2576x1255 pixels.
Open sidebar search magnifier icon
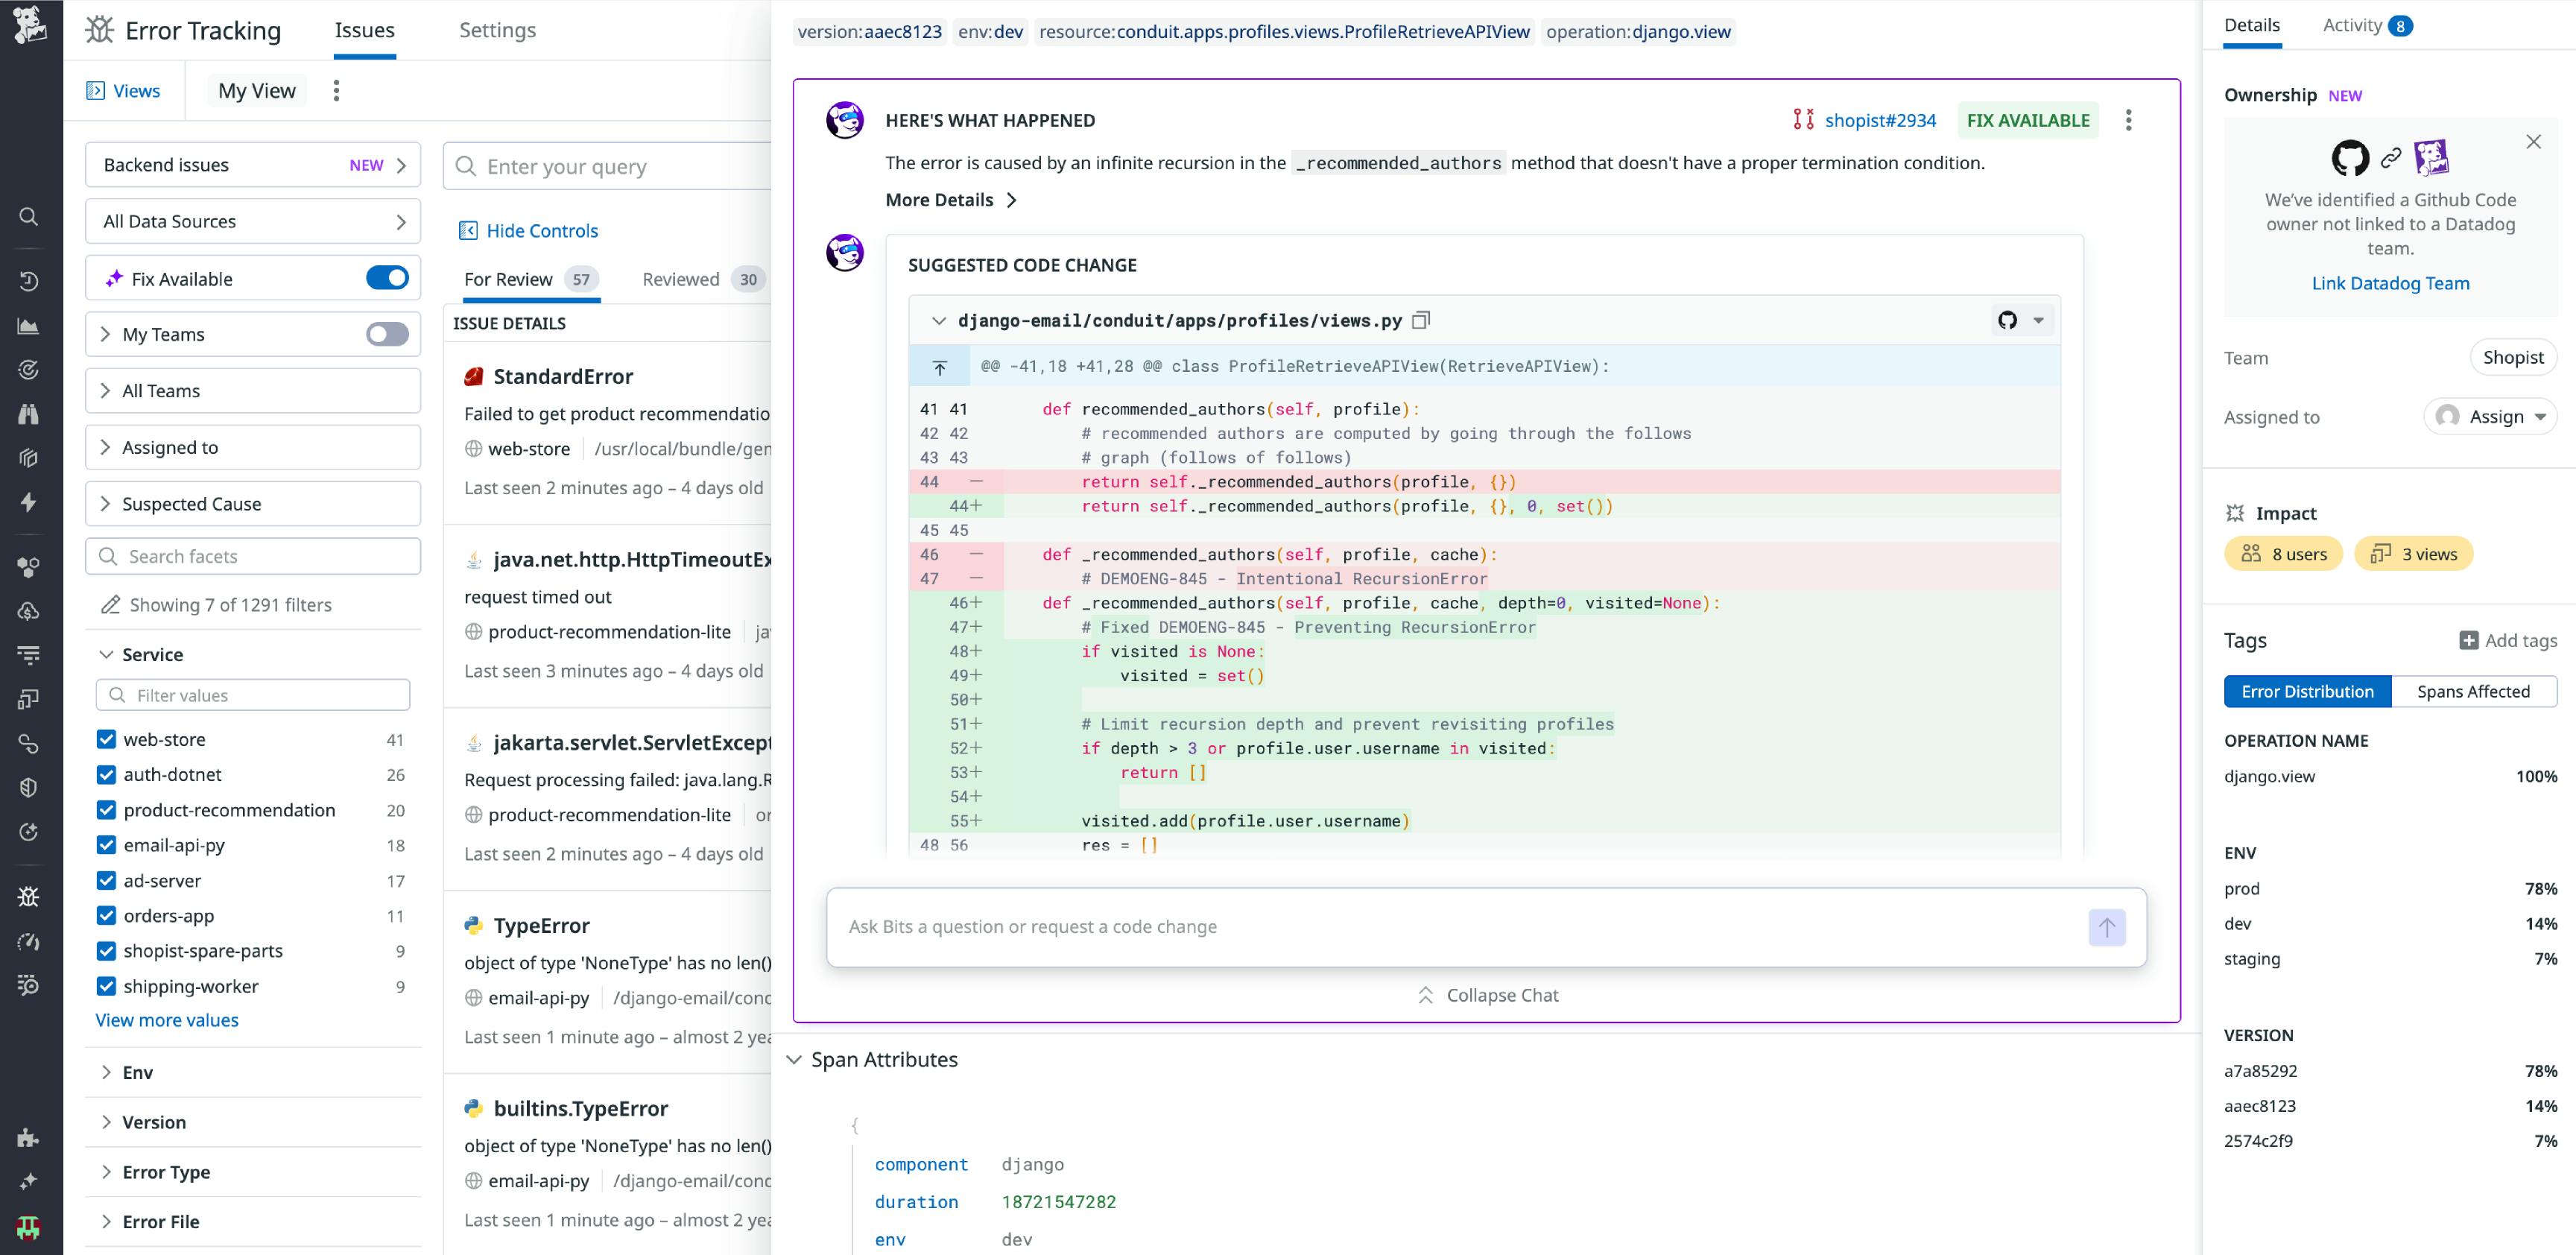click(29, 217)
